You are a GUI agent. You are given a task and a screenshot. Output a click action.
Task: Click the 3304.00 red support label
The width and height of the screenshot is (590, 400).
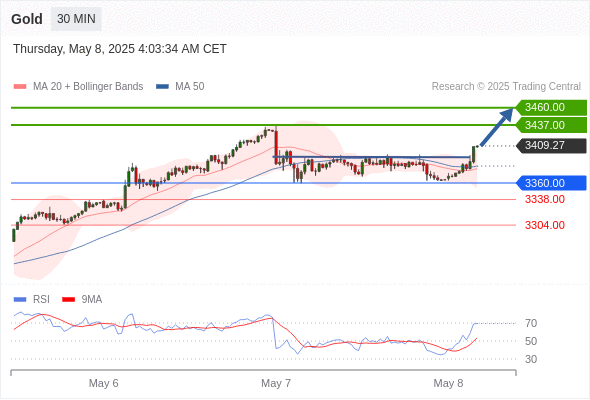pos(544,225)
